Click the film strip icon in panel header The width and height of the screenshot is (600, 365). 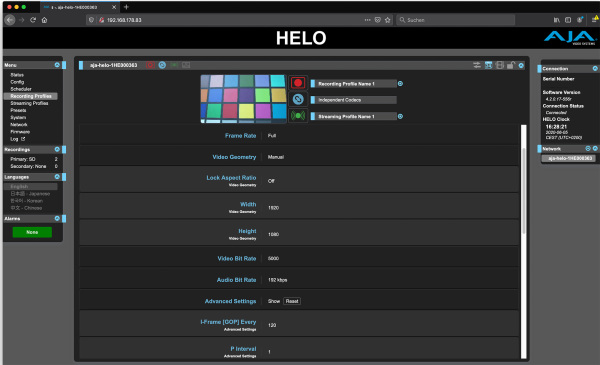pyautogui.click(x=499, y=65)
